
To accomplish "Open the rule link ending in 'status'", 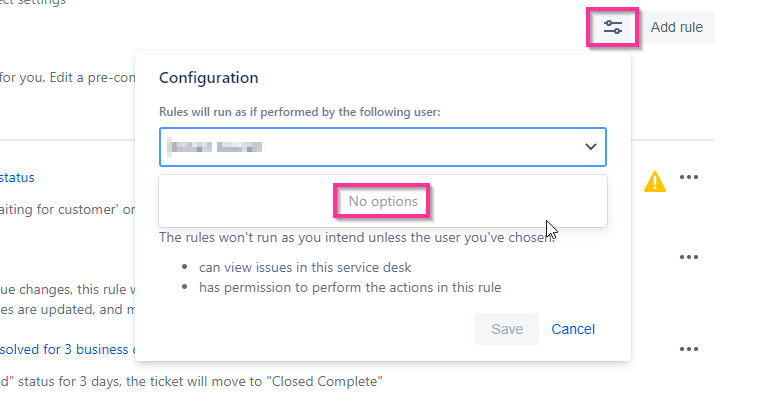I will point(17,177).
